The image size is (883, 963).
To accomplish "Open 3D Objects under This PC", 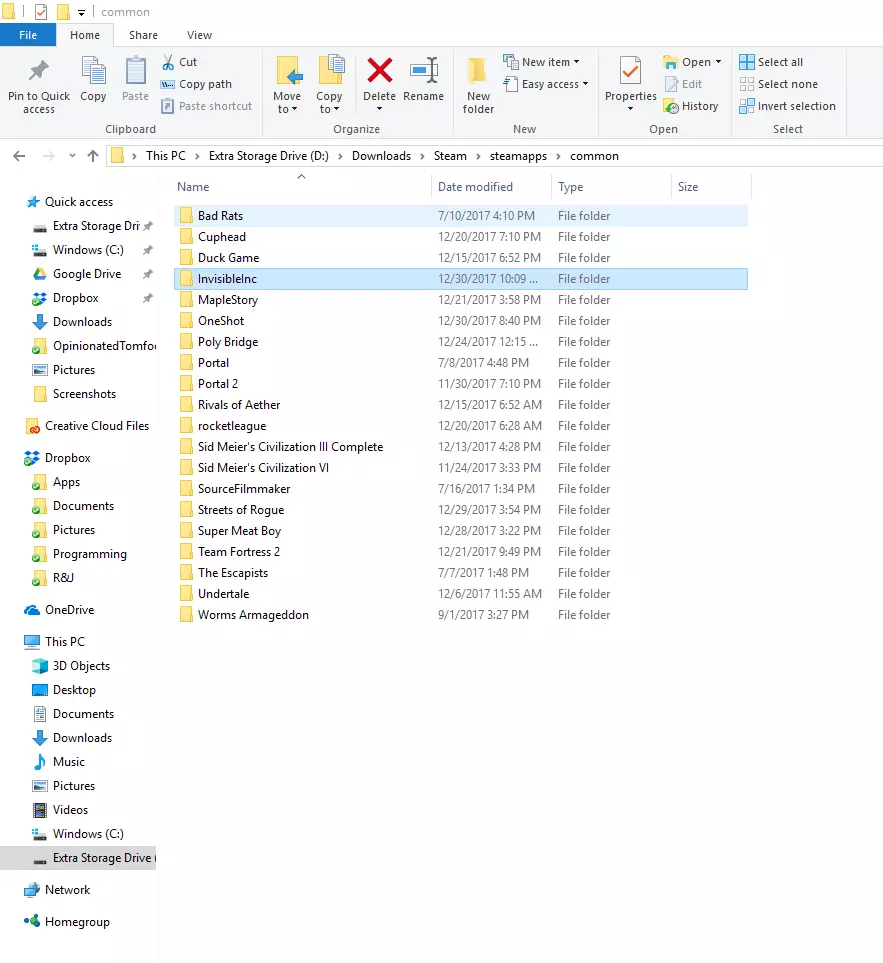I will pos(81,666).
